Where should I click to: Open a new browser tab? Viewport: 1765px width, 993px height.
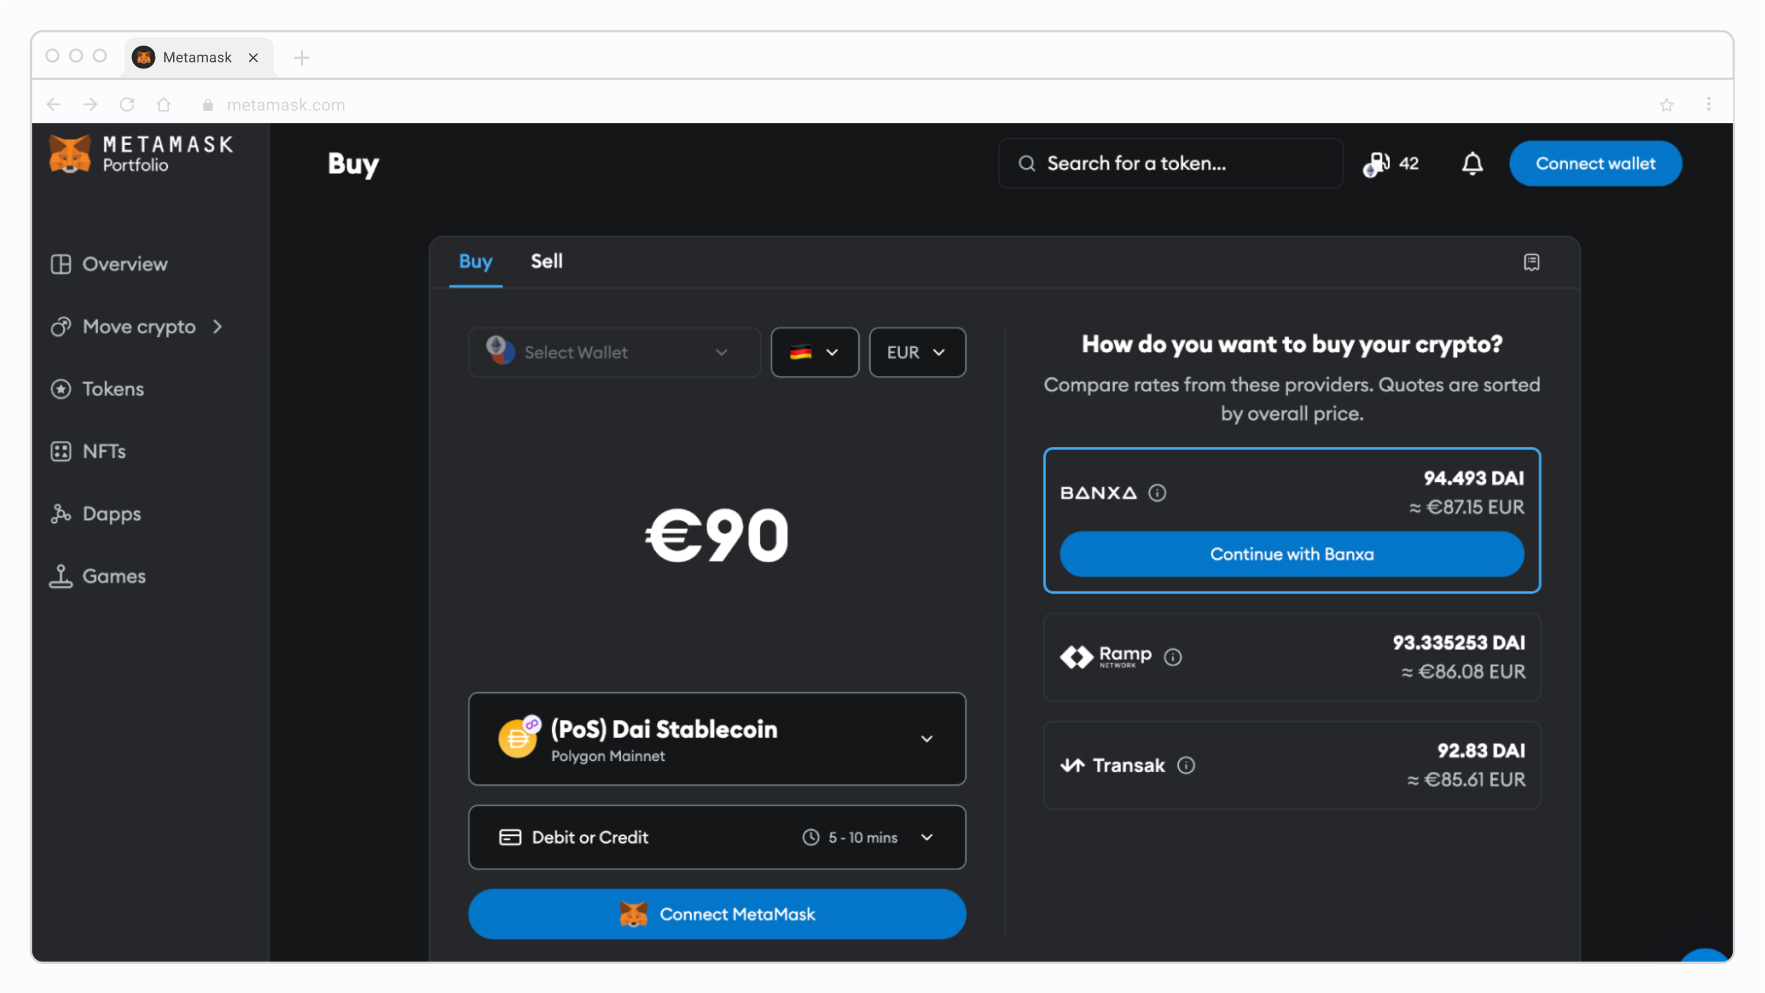point(301,58)
